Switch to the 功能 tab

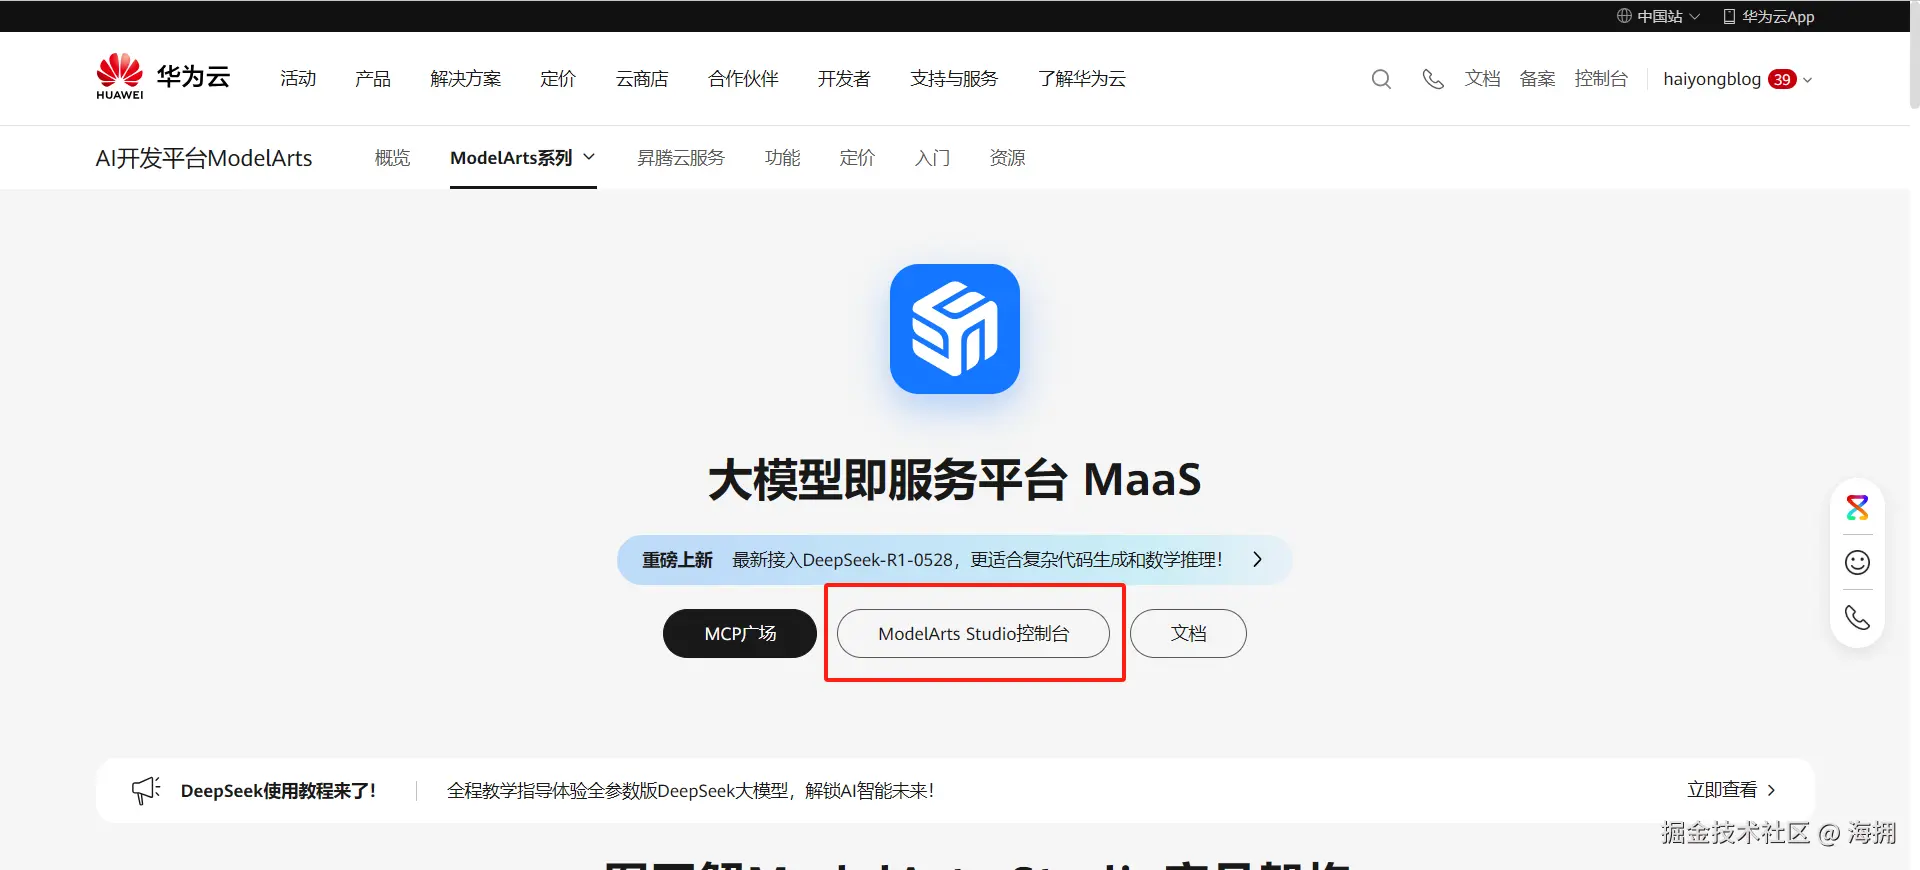[x=782, y=158]
